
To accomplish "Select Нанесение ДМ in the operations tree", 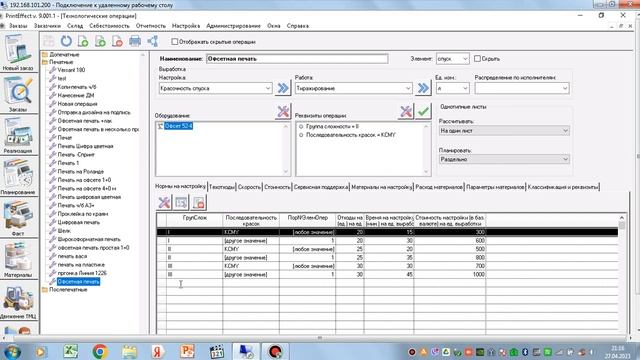I will pos(76,95).
